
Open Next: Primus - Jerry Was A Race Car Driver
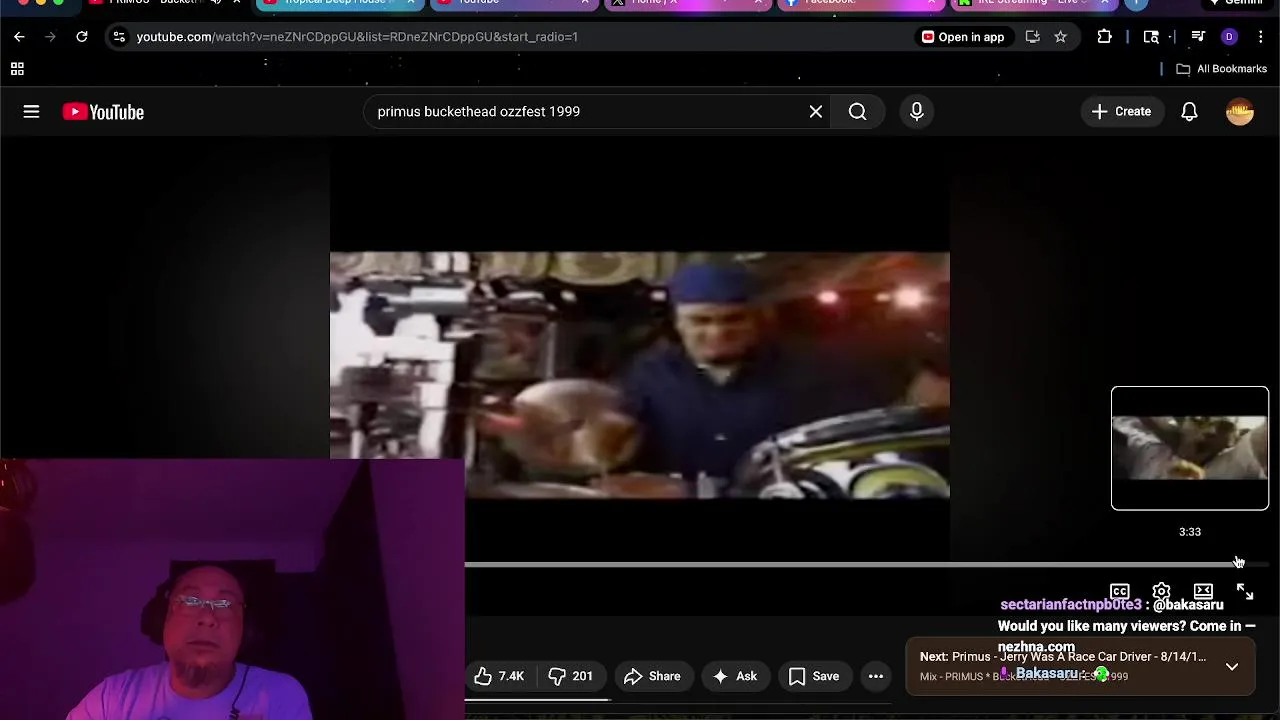coord(1063,657)
